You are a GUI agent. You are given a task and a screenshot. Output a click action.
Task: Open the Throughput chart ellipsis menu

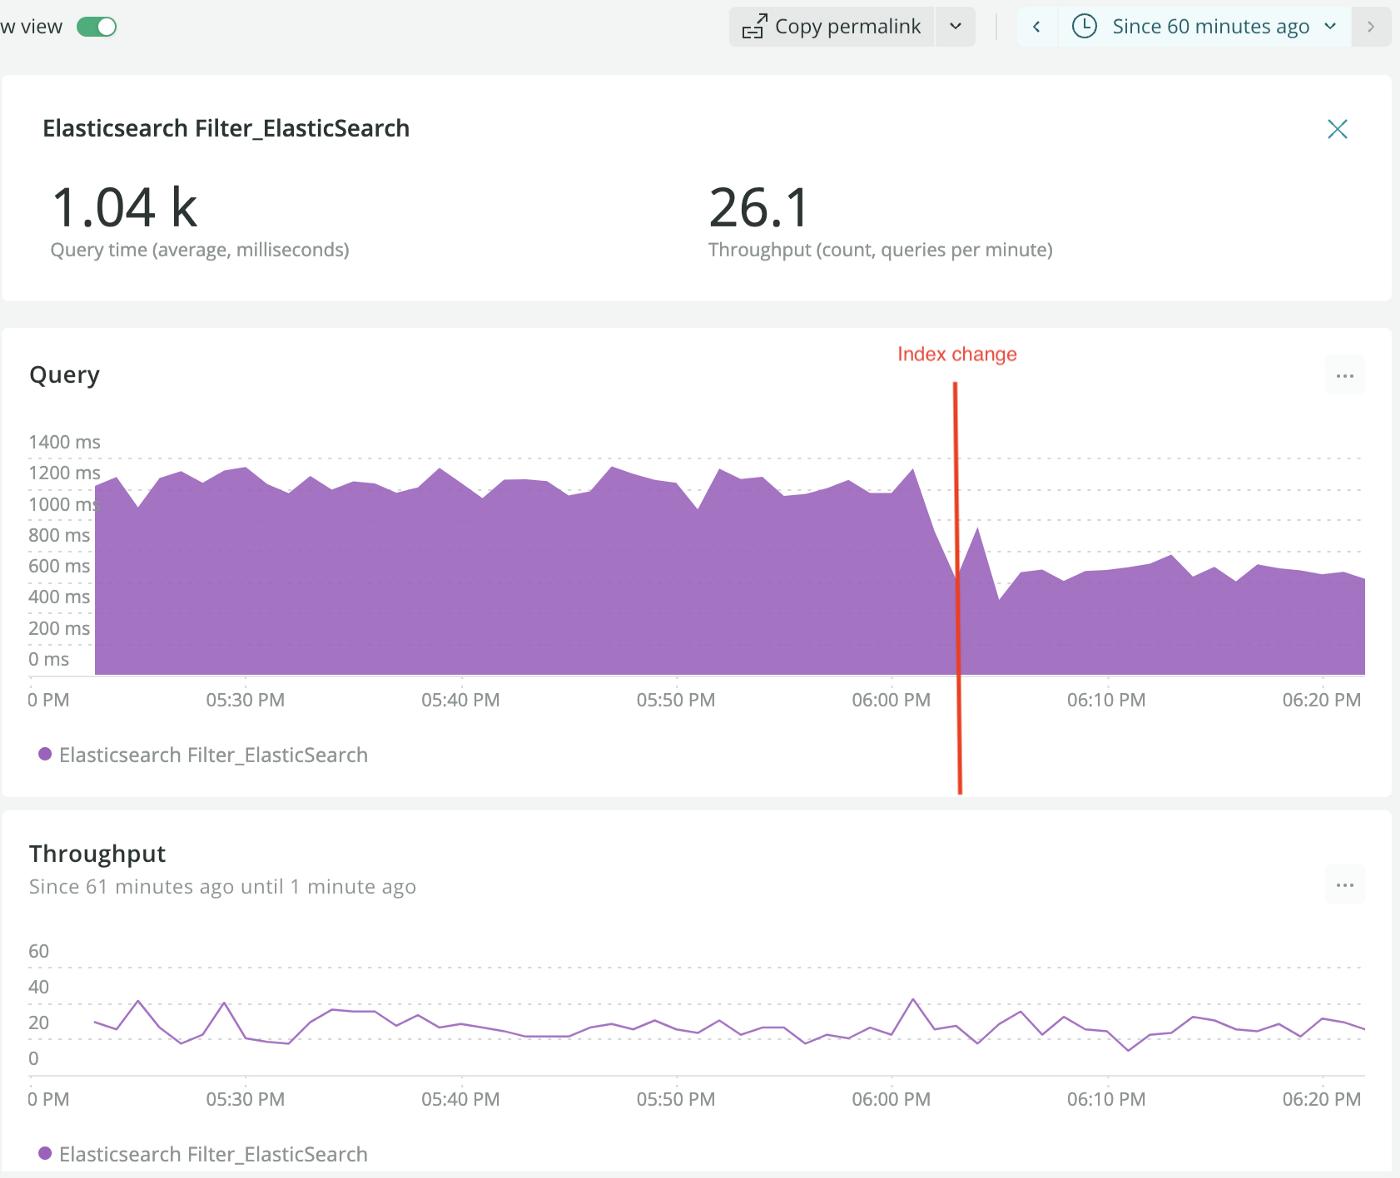pyautogui.click(x=1344, y=884)
